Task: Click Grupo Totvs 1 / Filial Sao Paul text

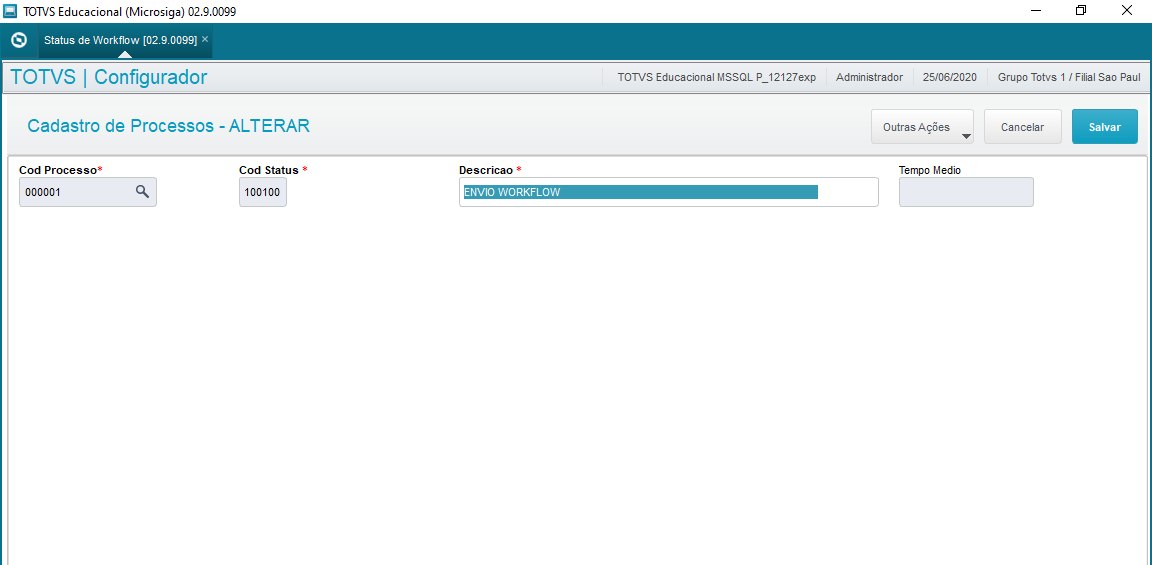Action: click(x=1068, y=77)
